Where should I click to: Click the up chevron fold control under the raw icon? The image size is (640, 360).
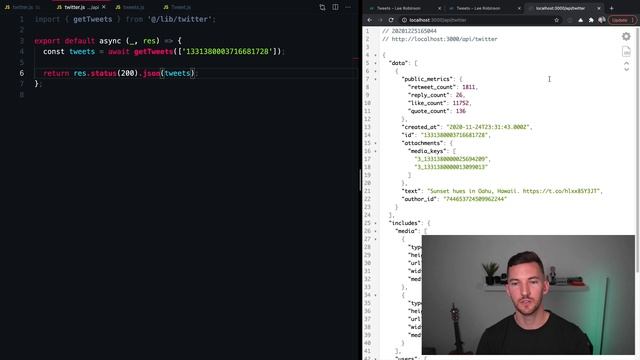(x=627, y=63)
